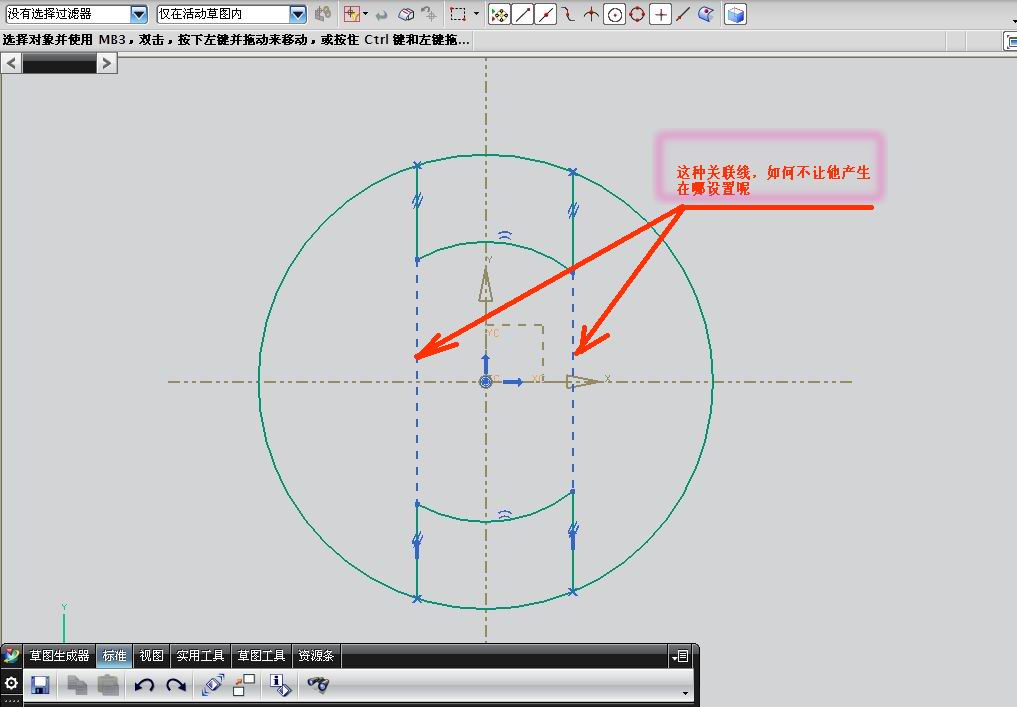Toggle the end point snap icon
1017x707 pixels.
[x=523, y=14]
